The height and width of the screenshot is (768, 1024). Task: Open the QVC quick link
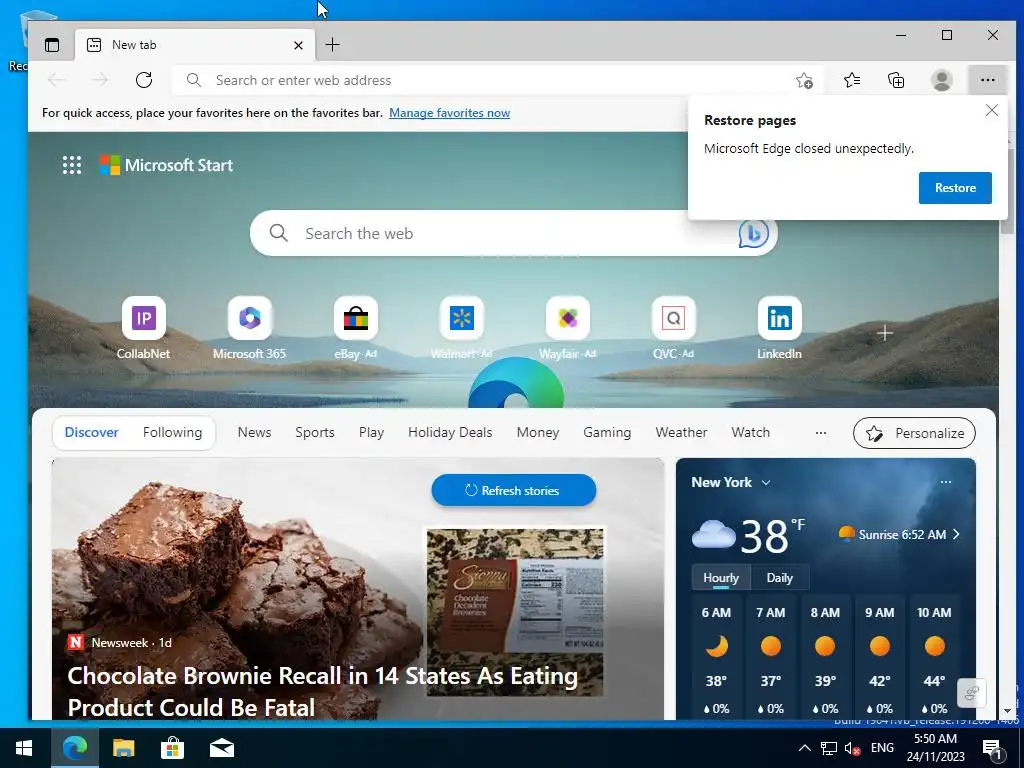673,328
